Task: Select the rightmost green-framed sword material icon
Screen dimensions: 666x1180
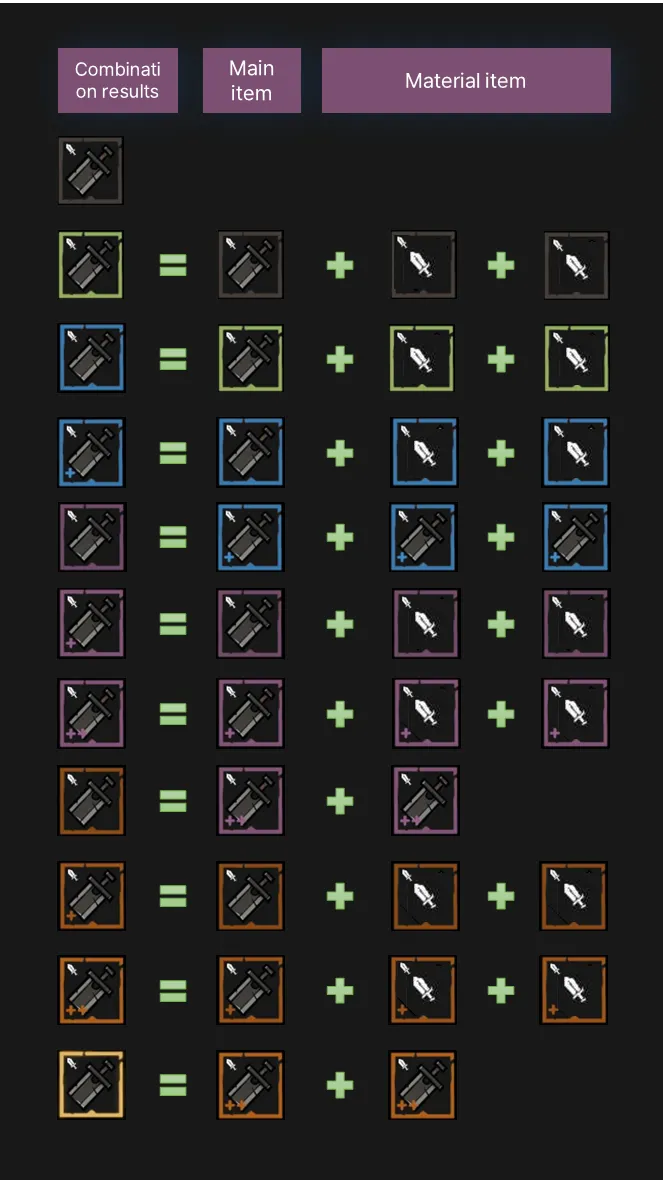Action: pyautogui.click(x=576, y=358)
